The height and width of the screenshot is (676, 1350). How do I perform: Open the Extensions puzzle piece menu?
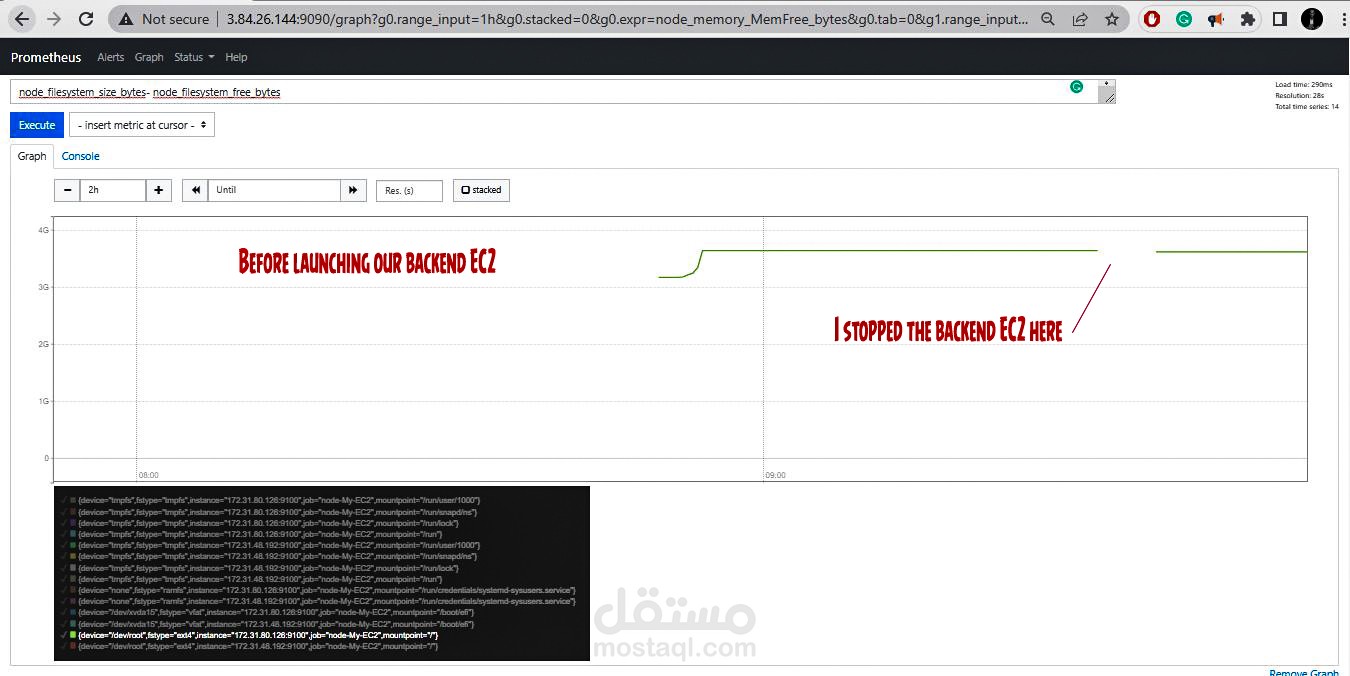click(x=1247, y=19)
